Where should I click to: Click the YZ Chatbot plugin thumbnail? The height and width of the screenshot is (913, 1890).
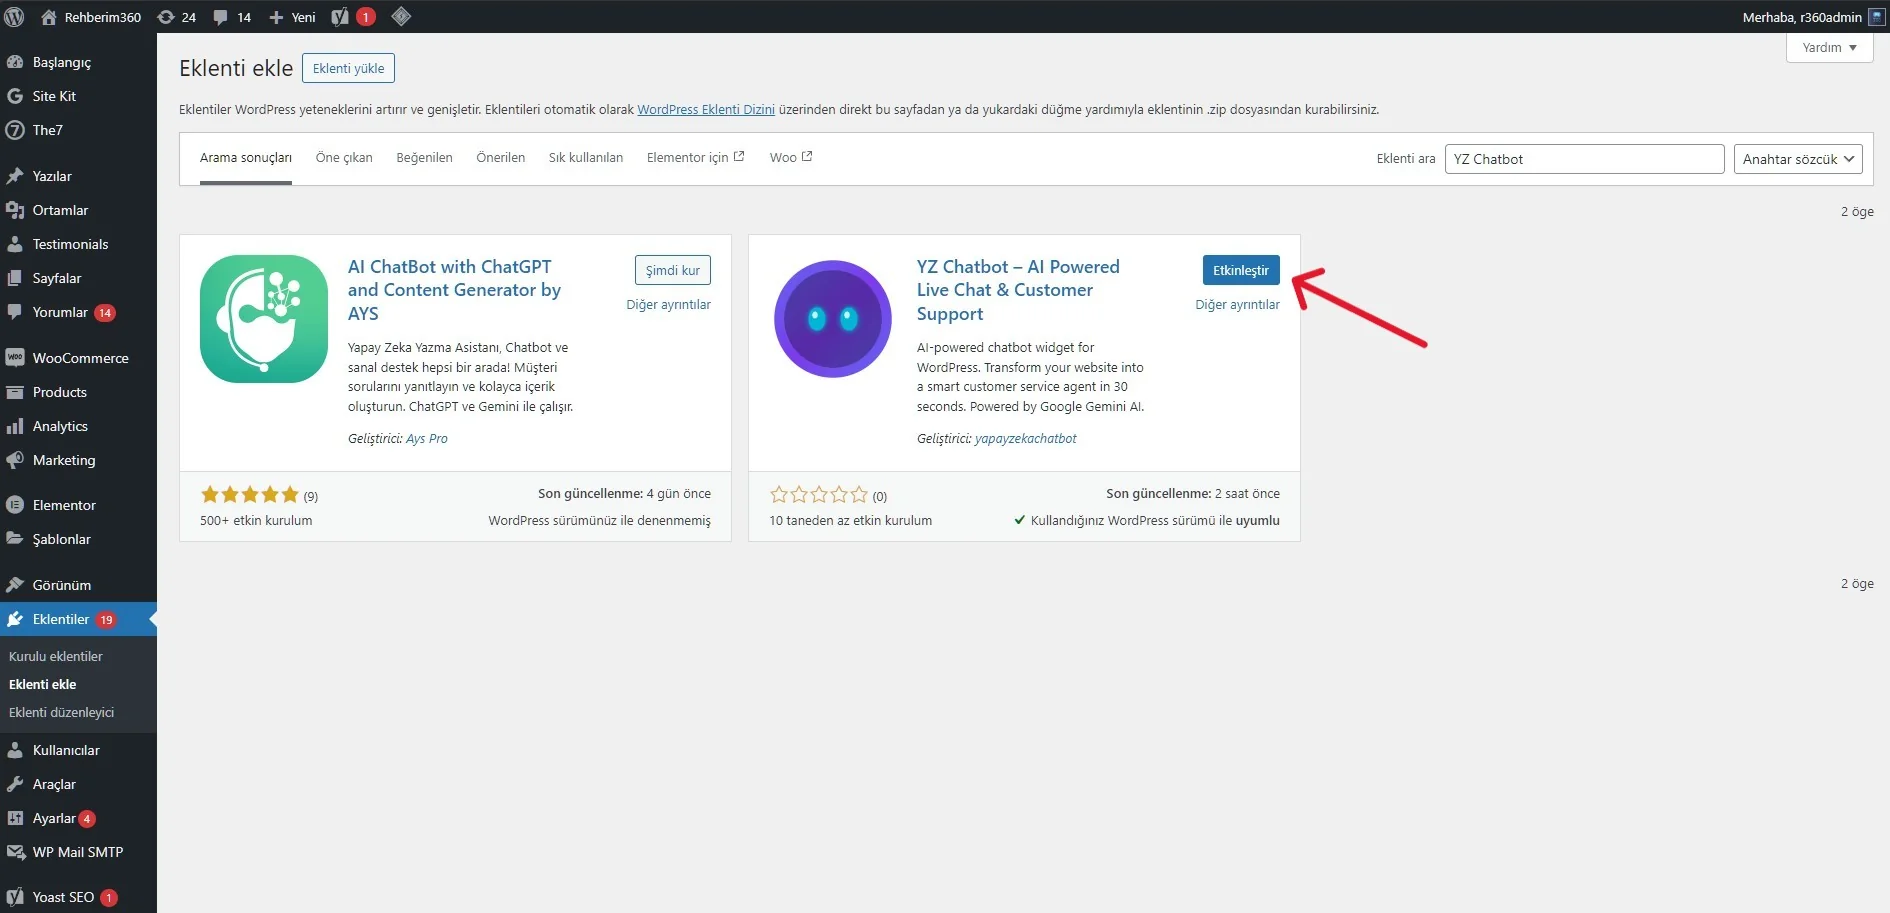[x=832, y=319]
